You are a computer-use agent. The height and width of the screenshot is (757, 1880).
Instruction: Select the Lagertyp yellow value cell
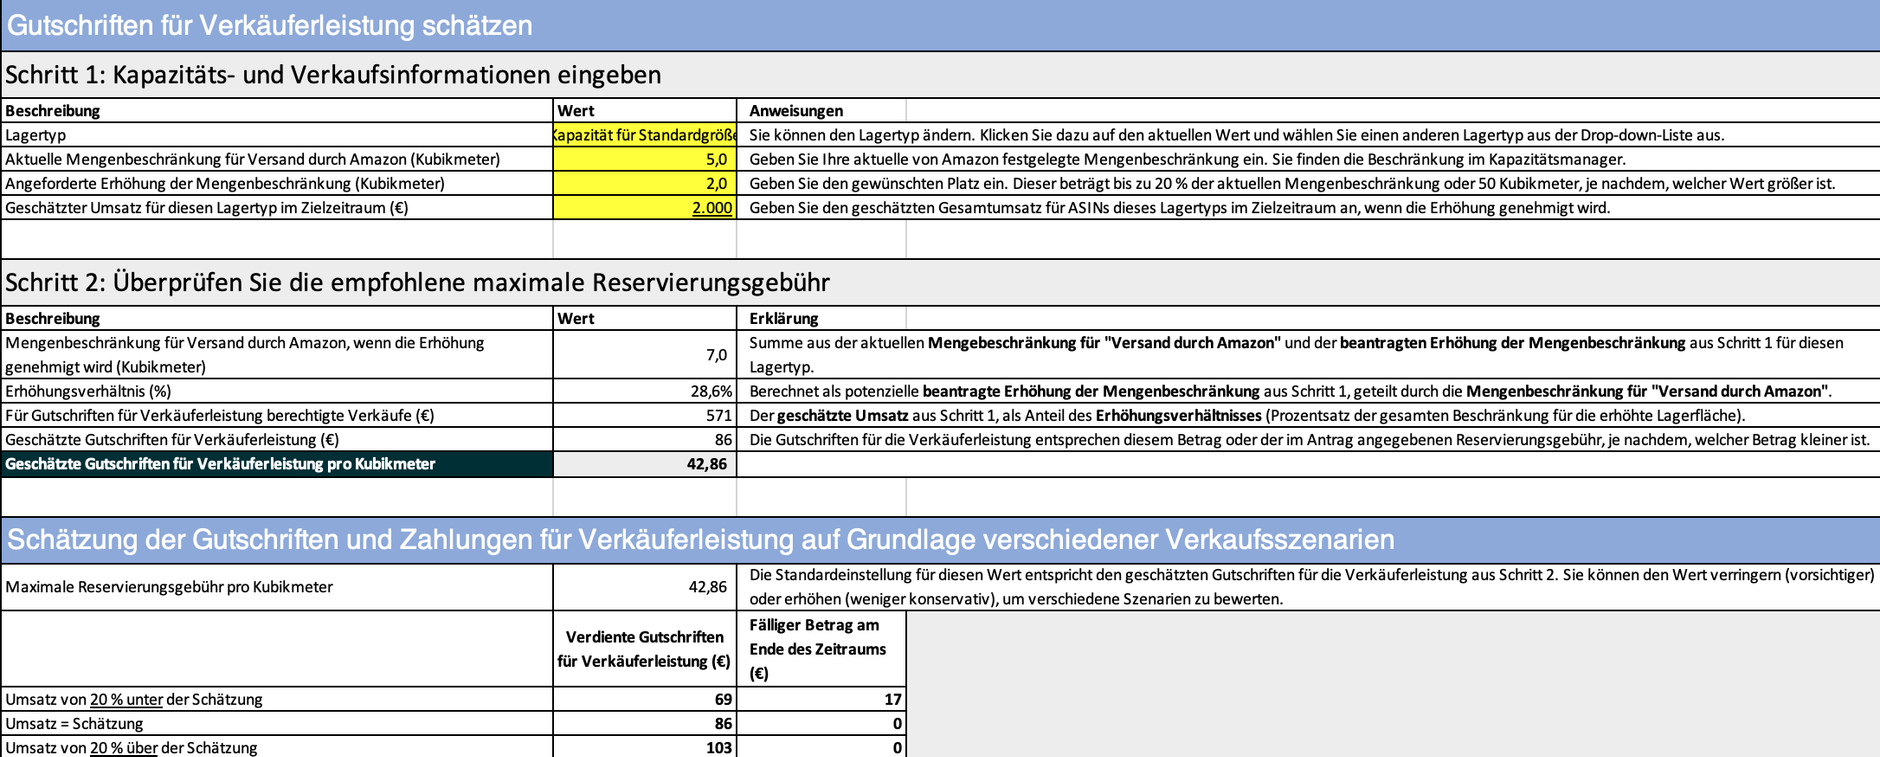click(x=645, y=135)
